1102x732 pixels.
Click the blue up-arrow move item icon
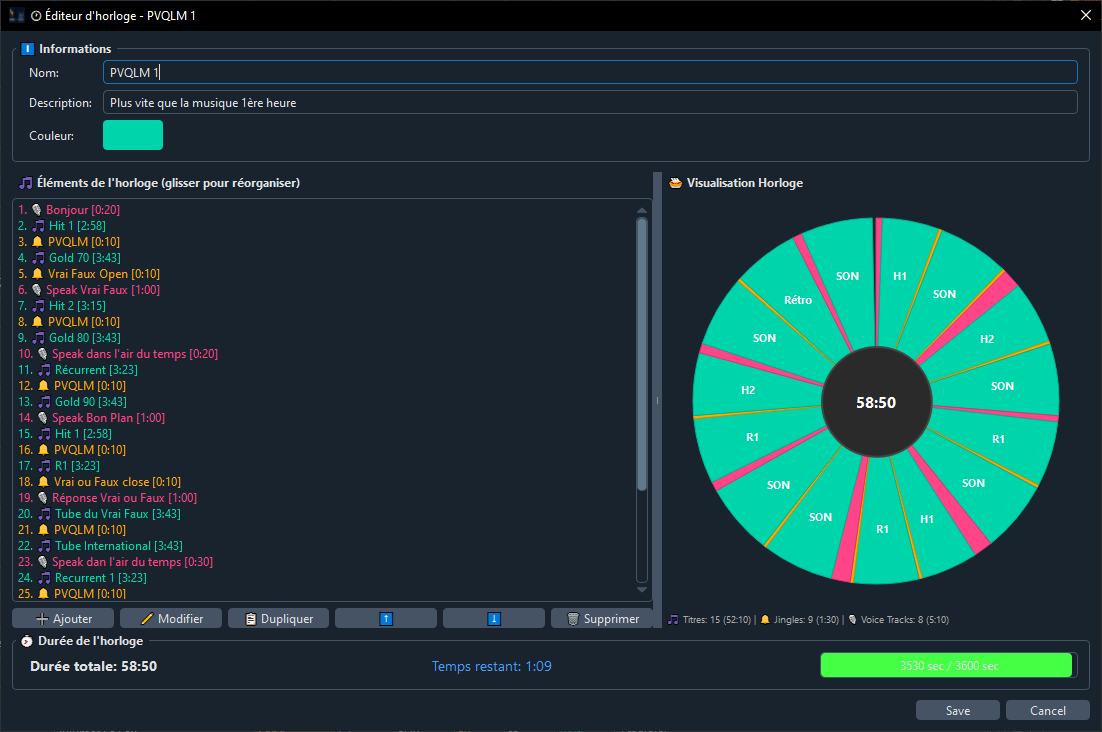click(386, 617)
